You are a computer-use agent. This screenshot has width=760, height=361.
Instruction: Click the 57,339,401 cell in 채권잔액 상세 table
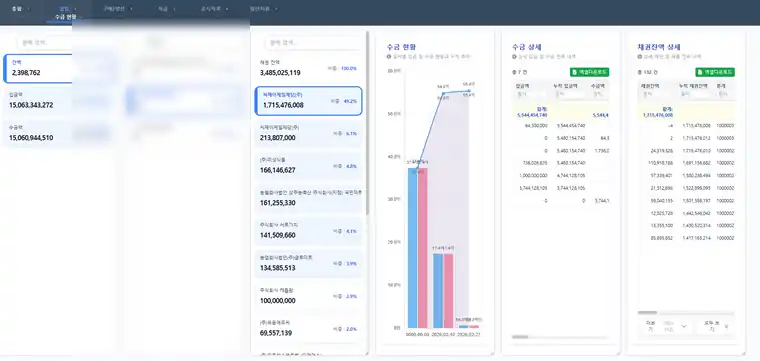click(662, 175)
